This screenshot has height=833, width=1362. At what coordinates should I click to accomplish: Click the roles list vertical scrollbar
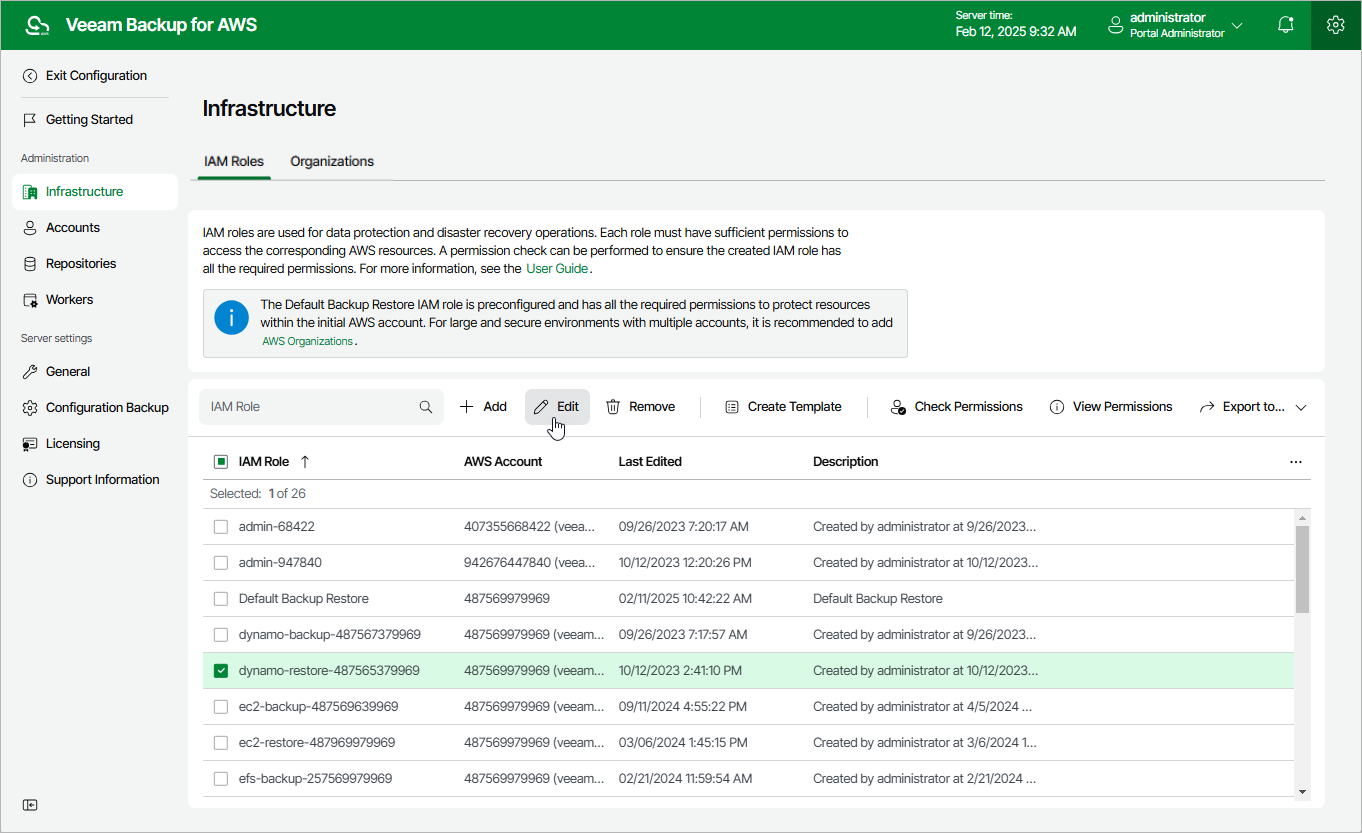[x=1302, y=570]
